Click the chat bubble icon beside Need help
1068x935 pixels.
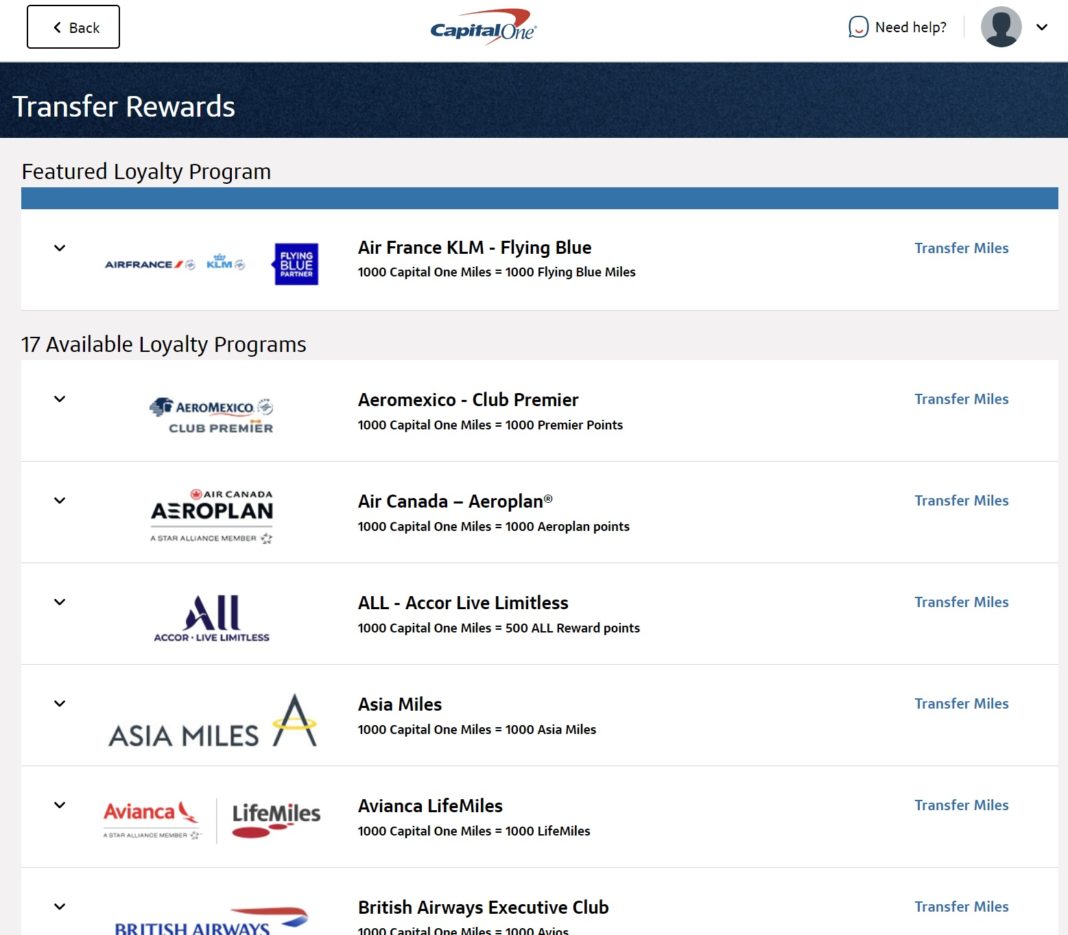858,27
